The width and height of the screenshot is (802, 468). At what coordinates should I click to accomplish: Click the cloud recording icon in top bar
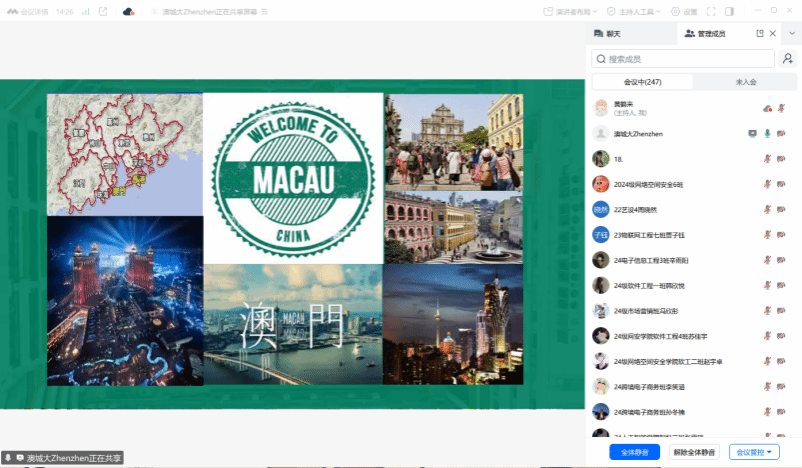[x=128, y=11]
